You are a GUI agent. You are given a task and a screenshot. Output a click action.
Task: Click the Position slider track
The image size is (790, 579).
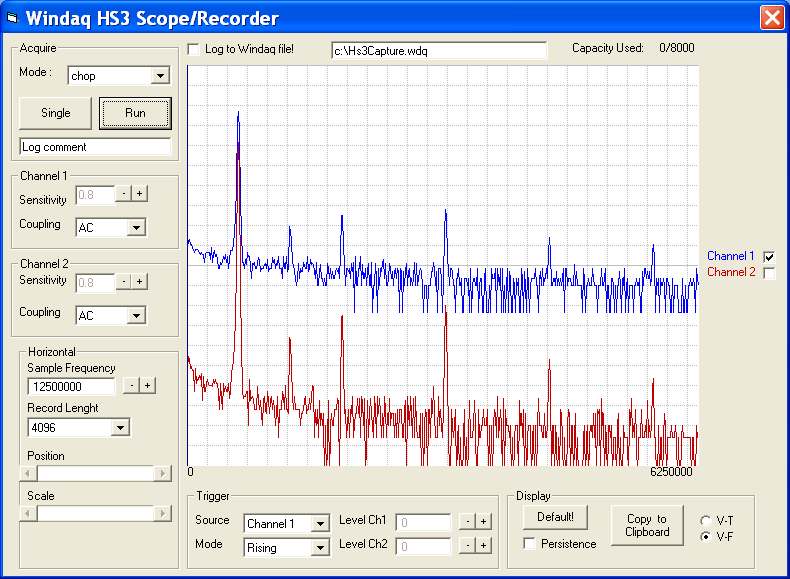95,474
